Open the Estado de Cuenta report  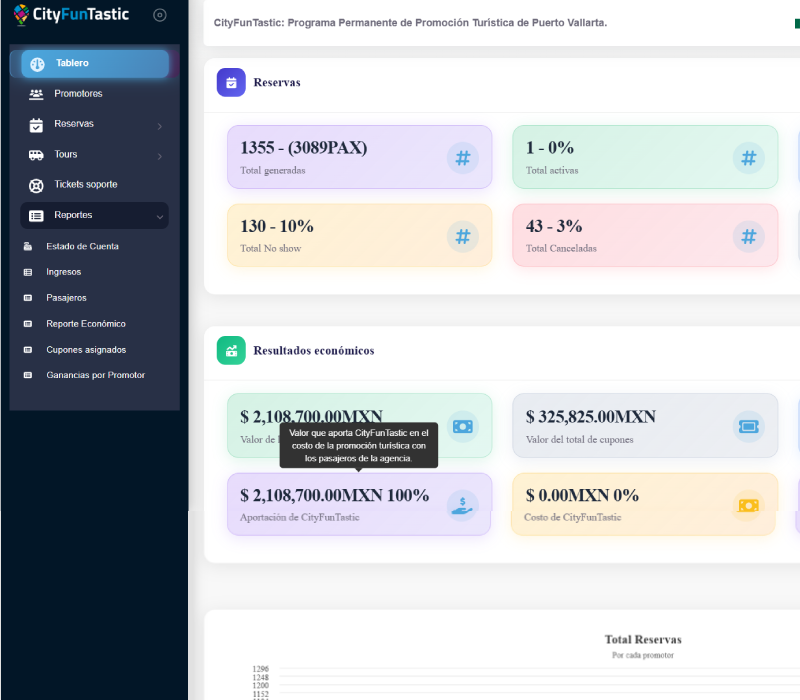pyautogui.click(x=82, y=246)
